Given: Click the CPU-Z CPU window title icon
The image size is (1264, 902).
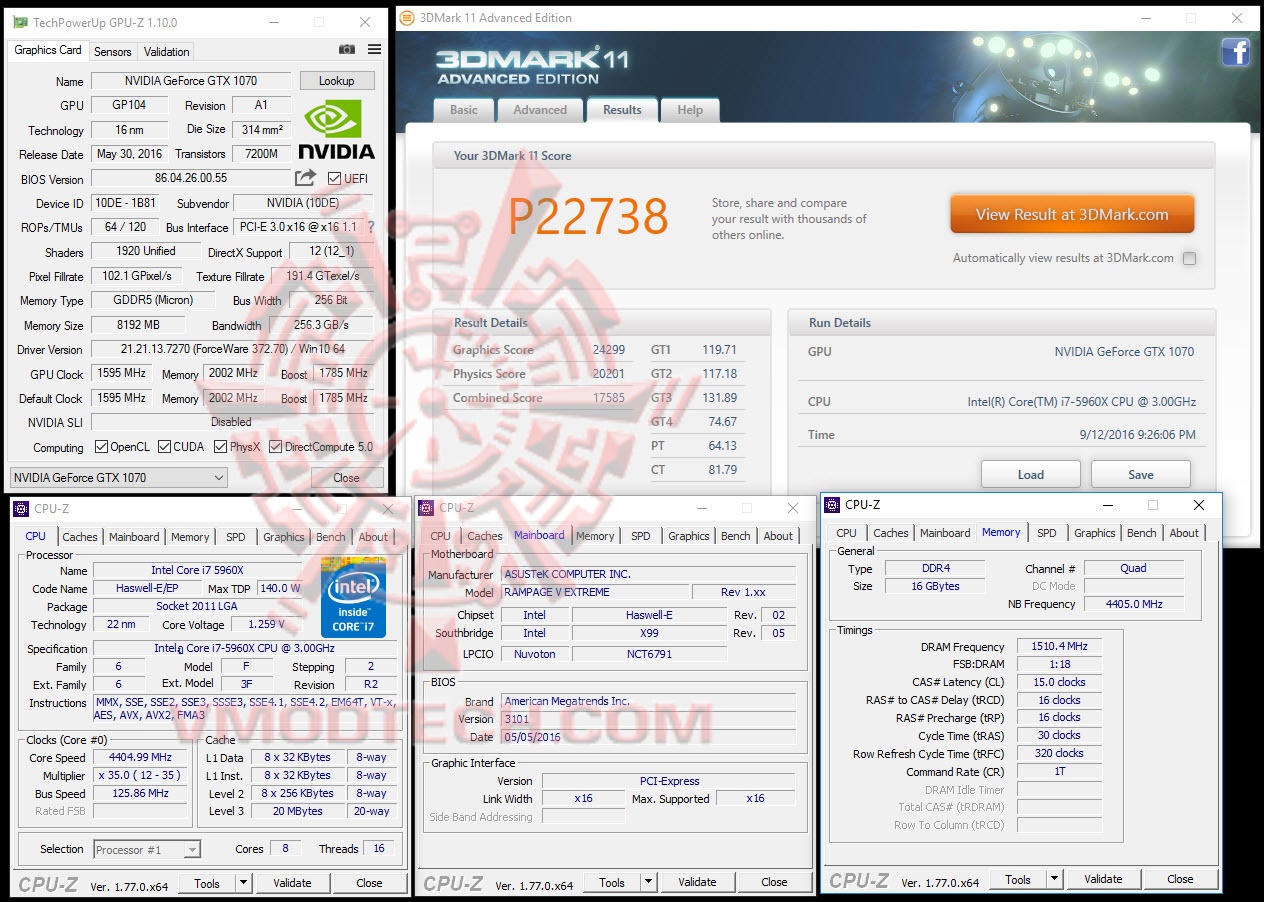Looking at the screenshot, I should 21,509.
